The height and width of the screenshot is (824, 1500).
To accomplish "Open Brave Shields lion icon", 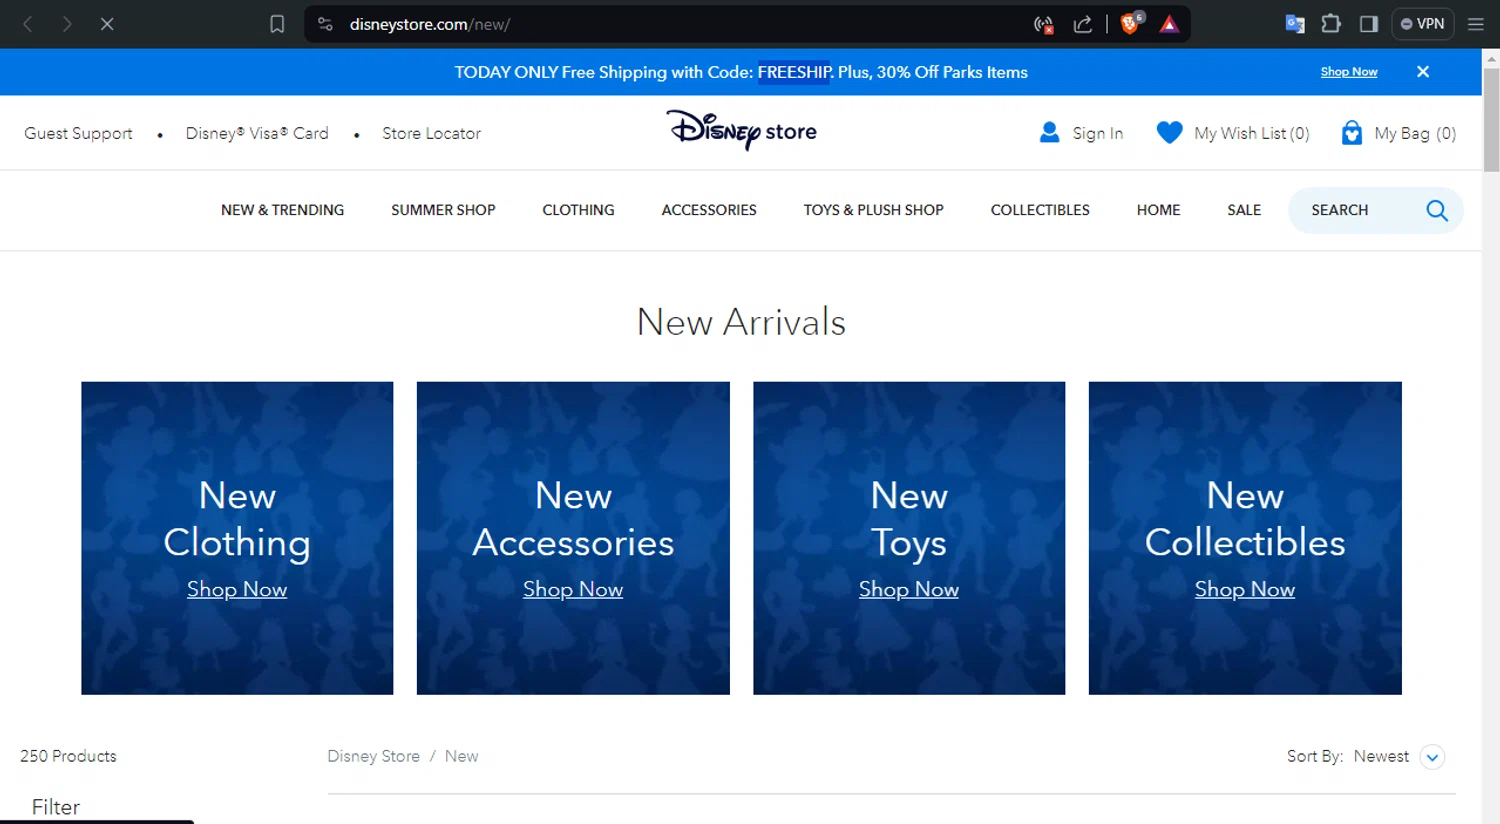I will pos(1132,23).
